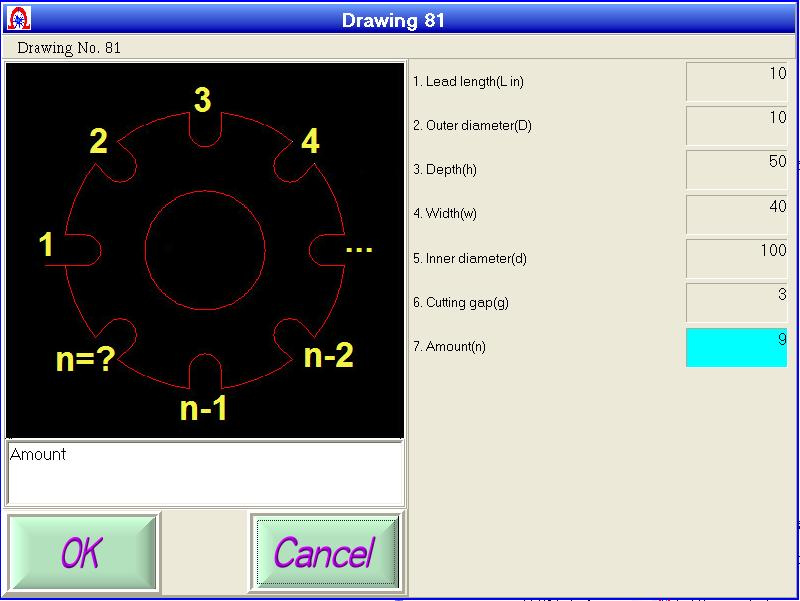This screenshot has height=601, width=800.
Task: Click the Cutting gap(g) input box
Action: 736,302
